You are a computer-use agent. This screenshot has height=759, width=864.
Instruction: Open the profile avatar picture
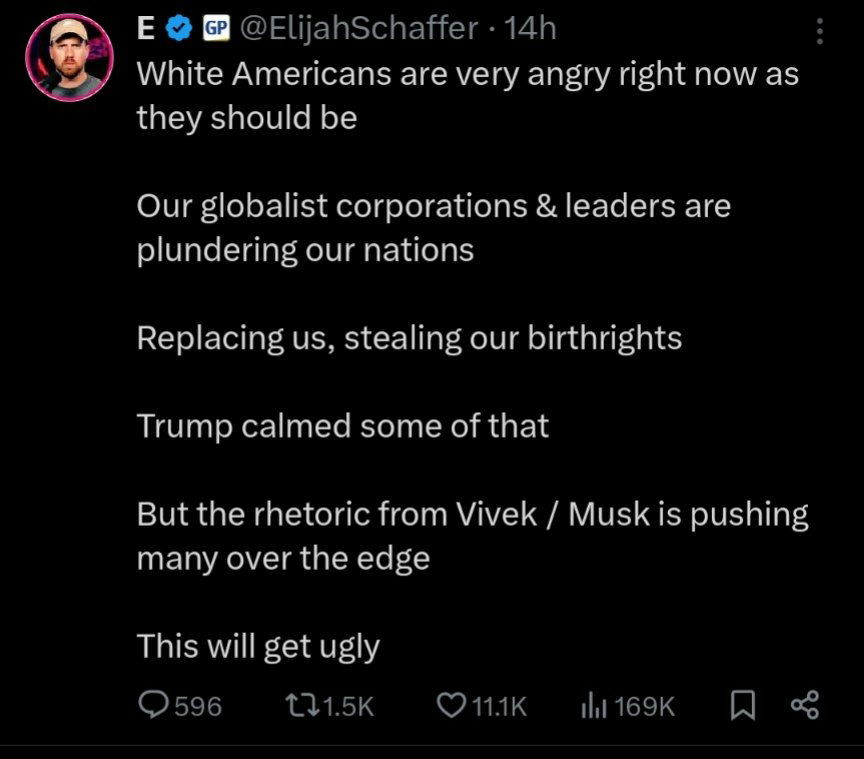[x=69, y=58]
